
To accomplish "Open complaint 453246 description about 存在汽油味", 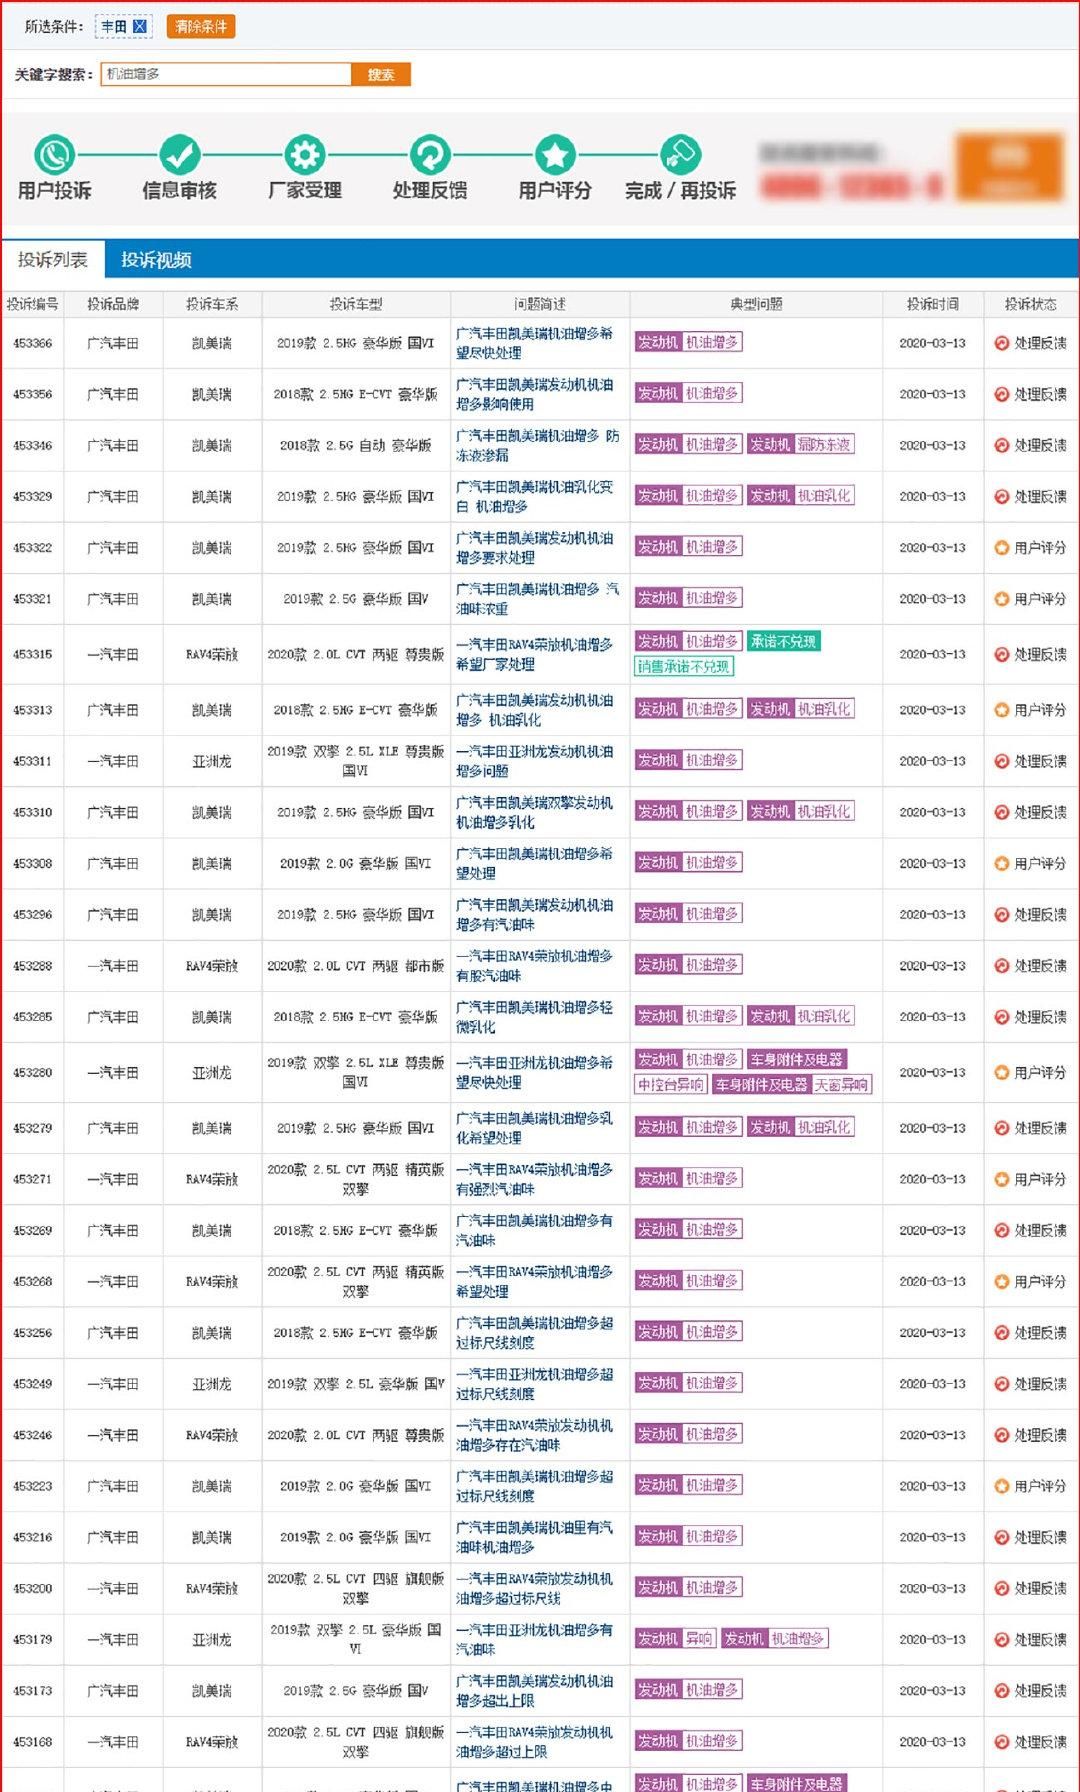I will click(x=535, y=1435).
